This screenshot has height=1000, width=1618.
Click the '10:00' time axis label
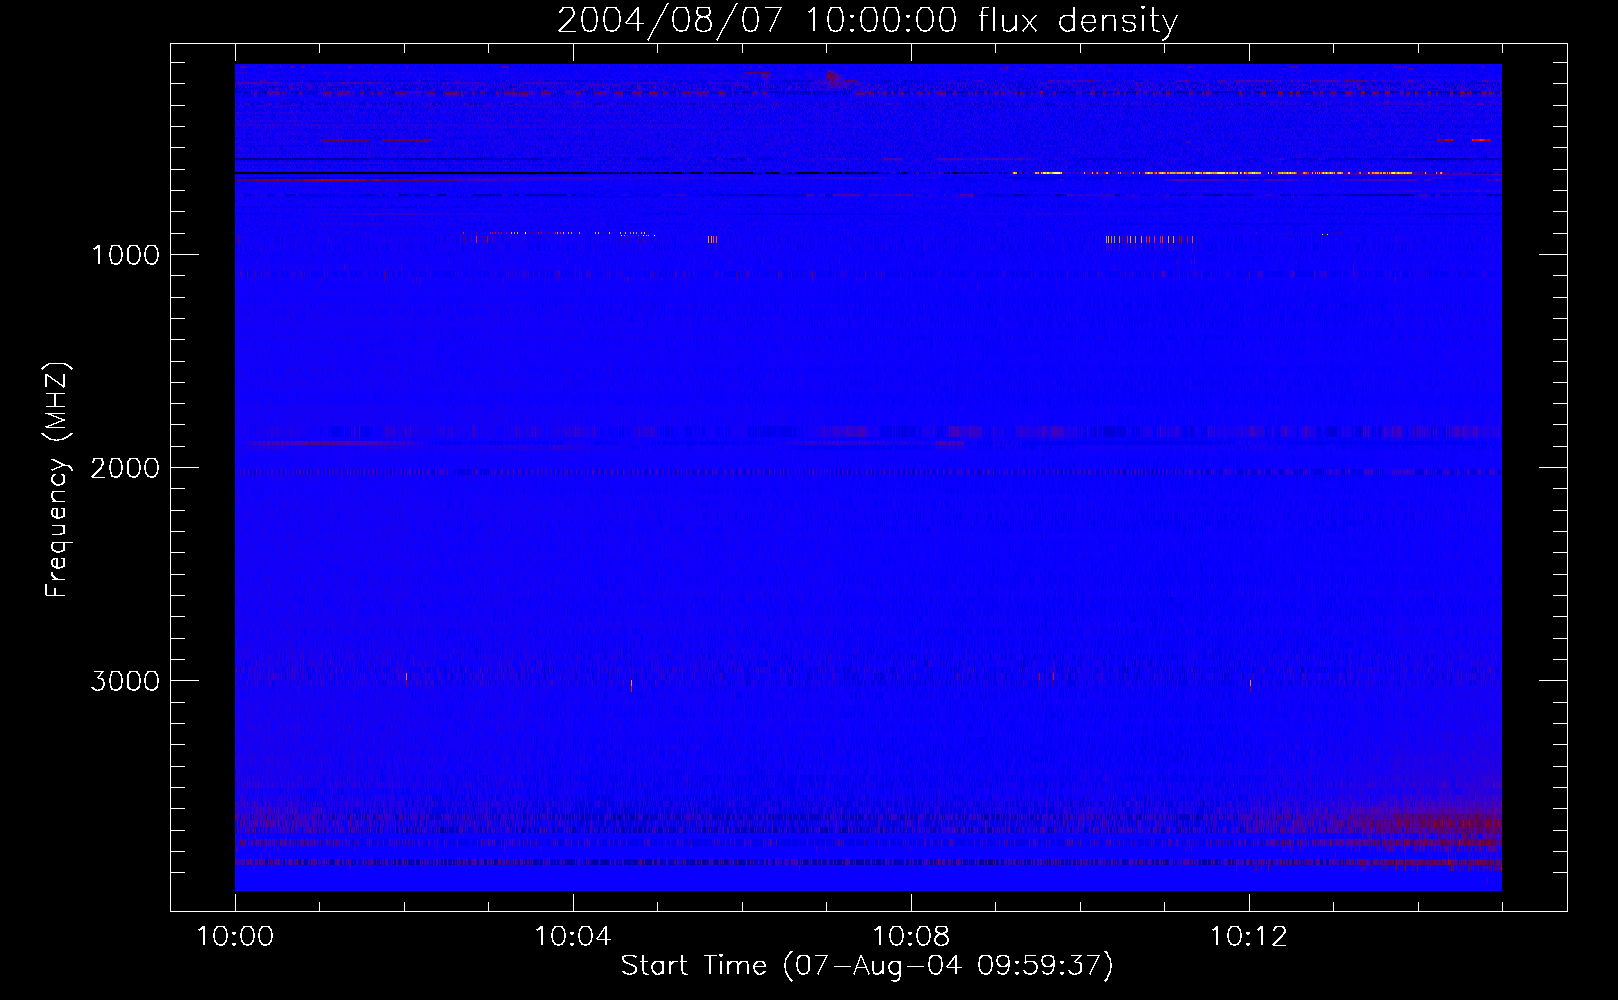[x=235, y=936]
